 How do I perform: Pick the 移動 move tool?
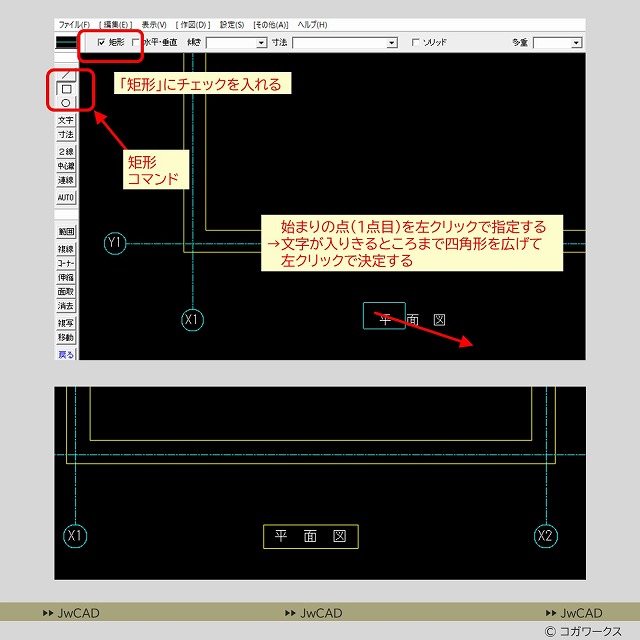66,338
